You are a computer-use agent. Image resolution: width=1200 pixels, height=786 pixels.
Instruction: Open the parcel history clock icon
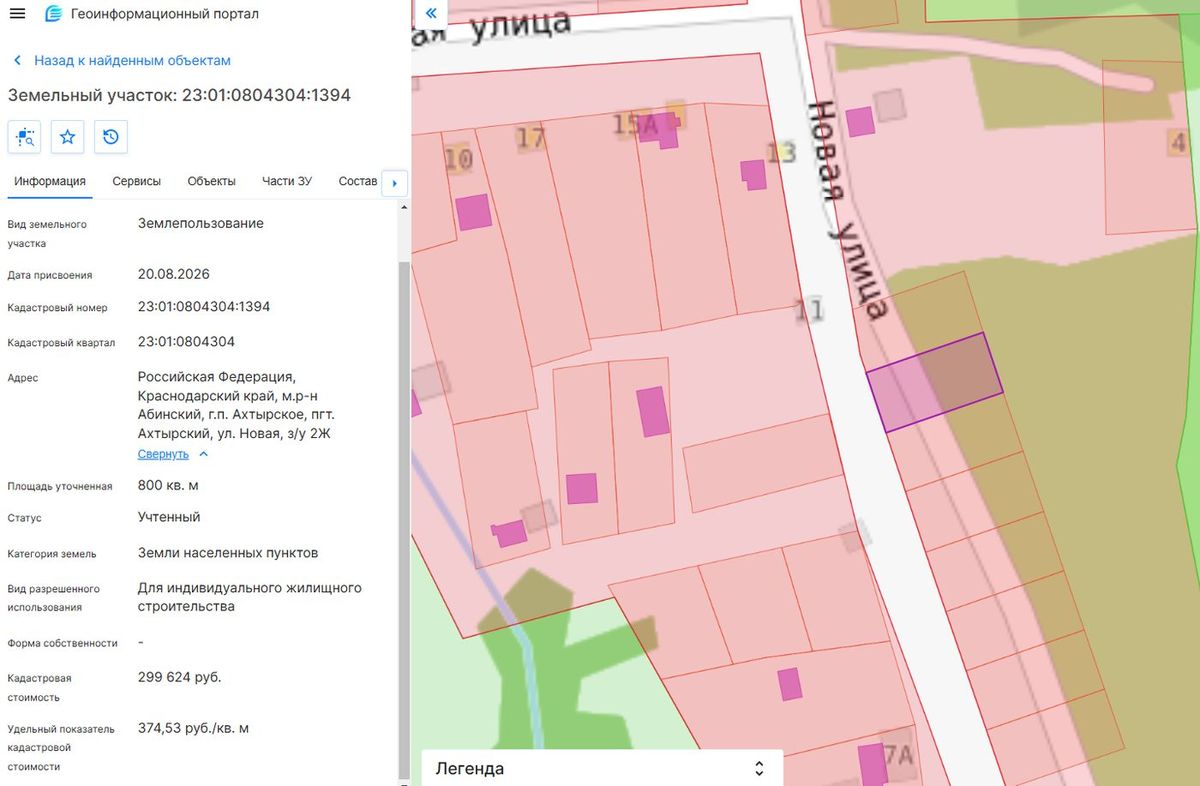(111, 136)
